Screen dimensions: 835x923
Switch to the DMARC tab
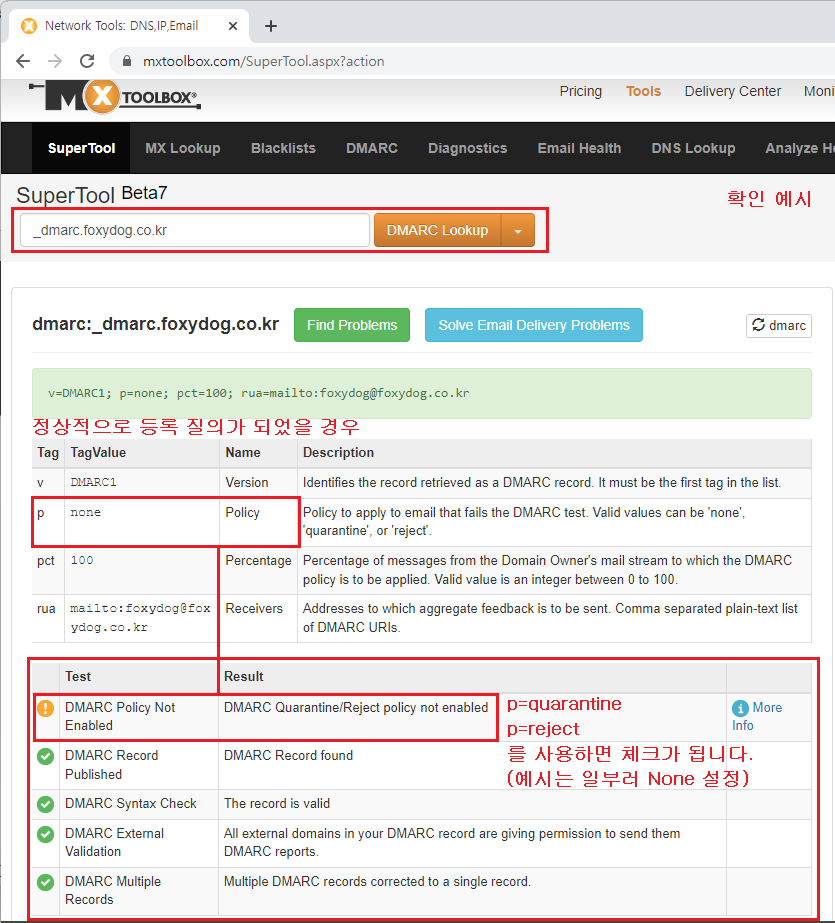coord(371,148)
